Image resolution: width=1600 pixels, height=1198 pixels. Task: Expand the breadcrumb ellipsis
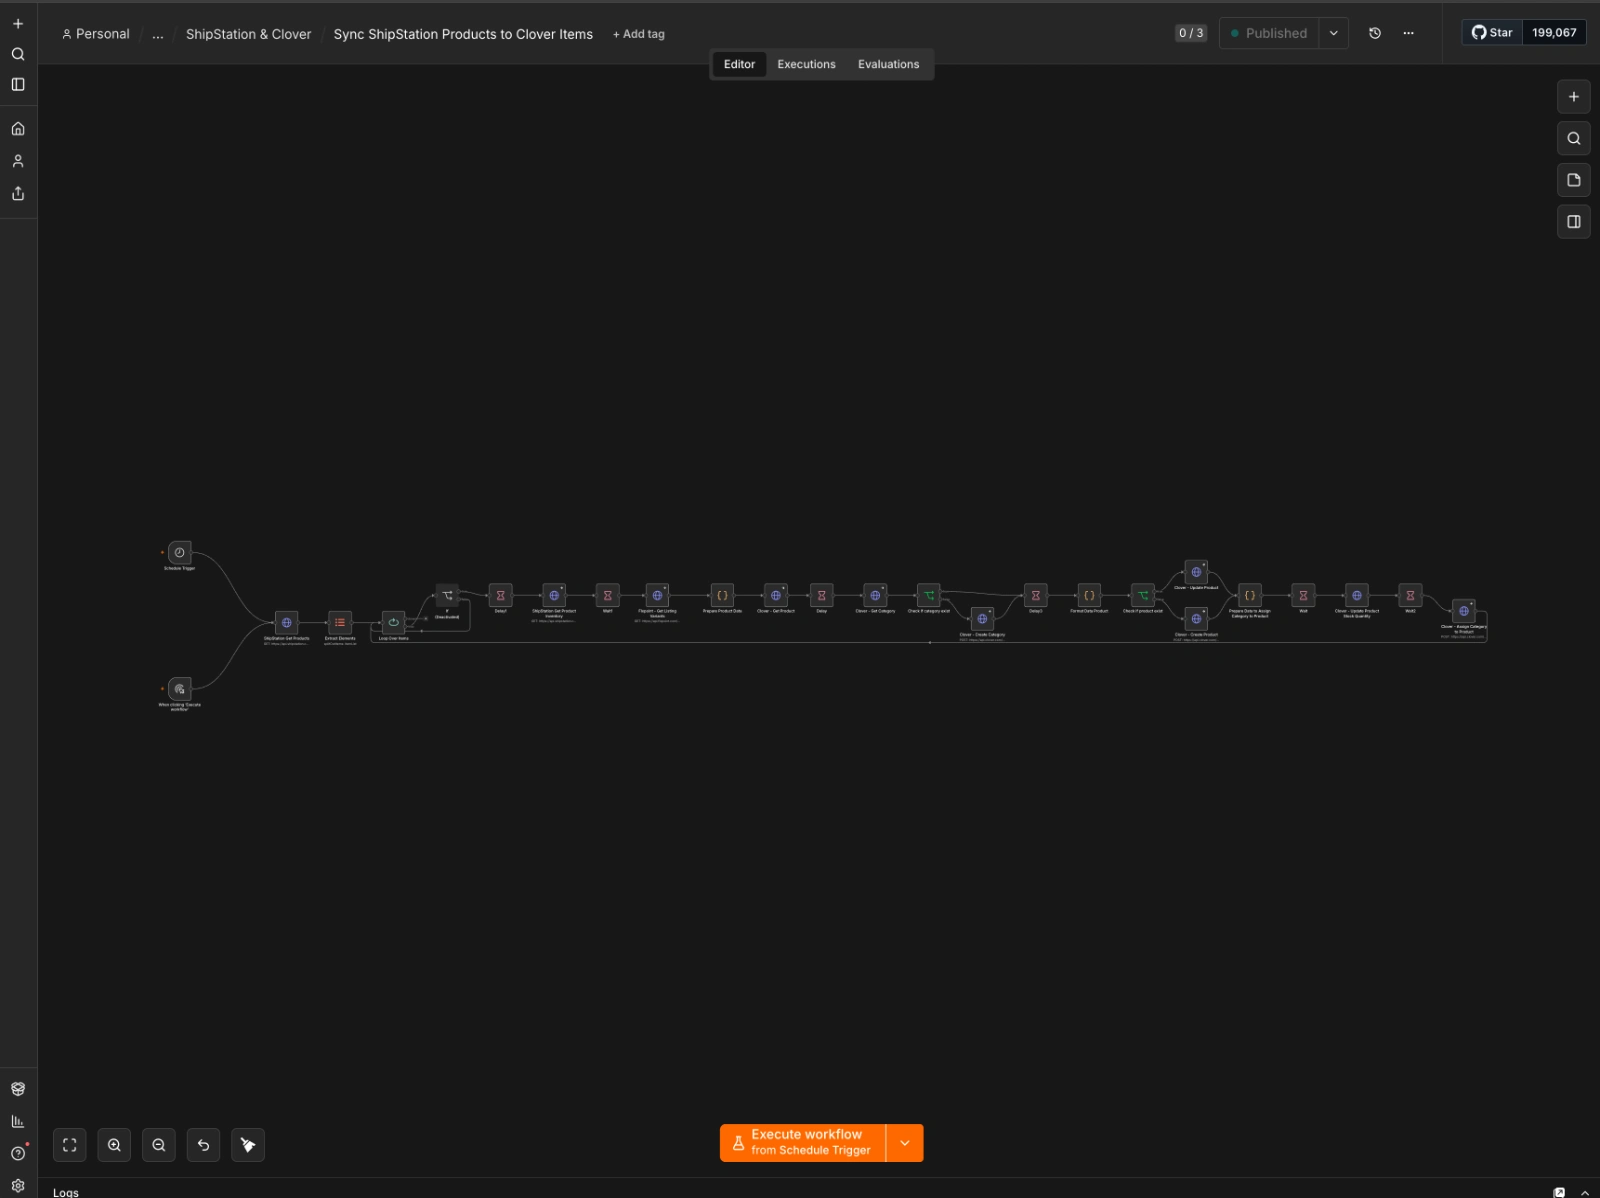tap(158, 34)
